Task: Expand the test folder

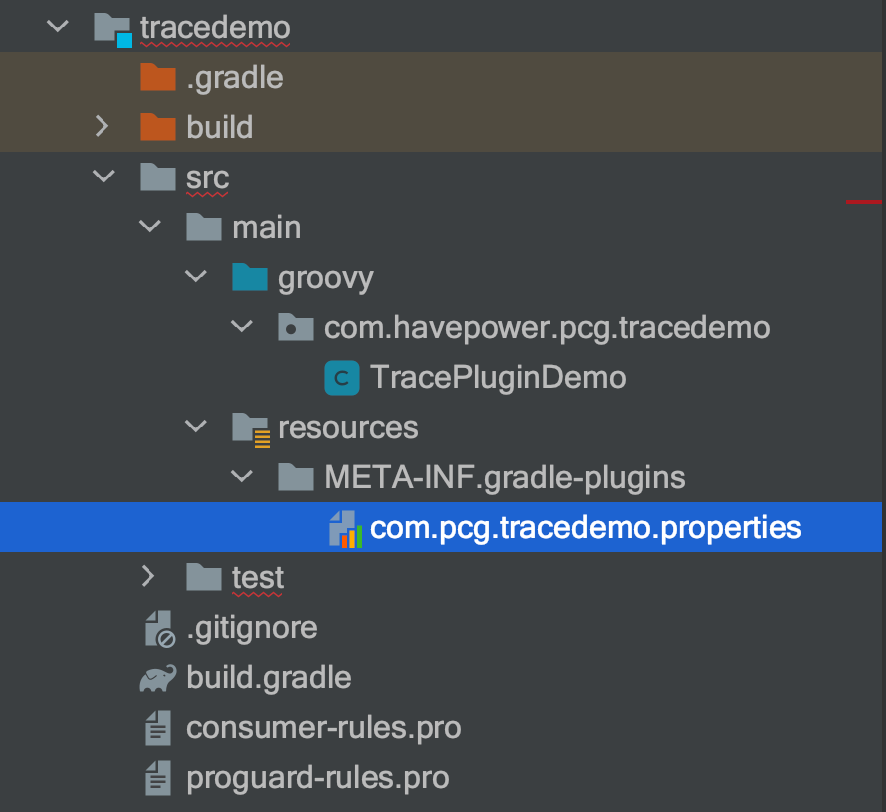Action: 148,577
